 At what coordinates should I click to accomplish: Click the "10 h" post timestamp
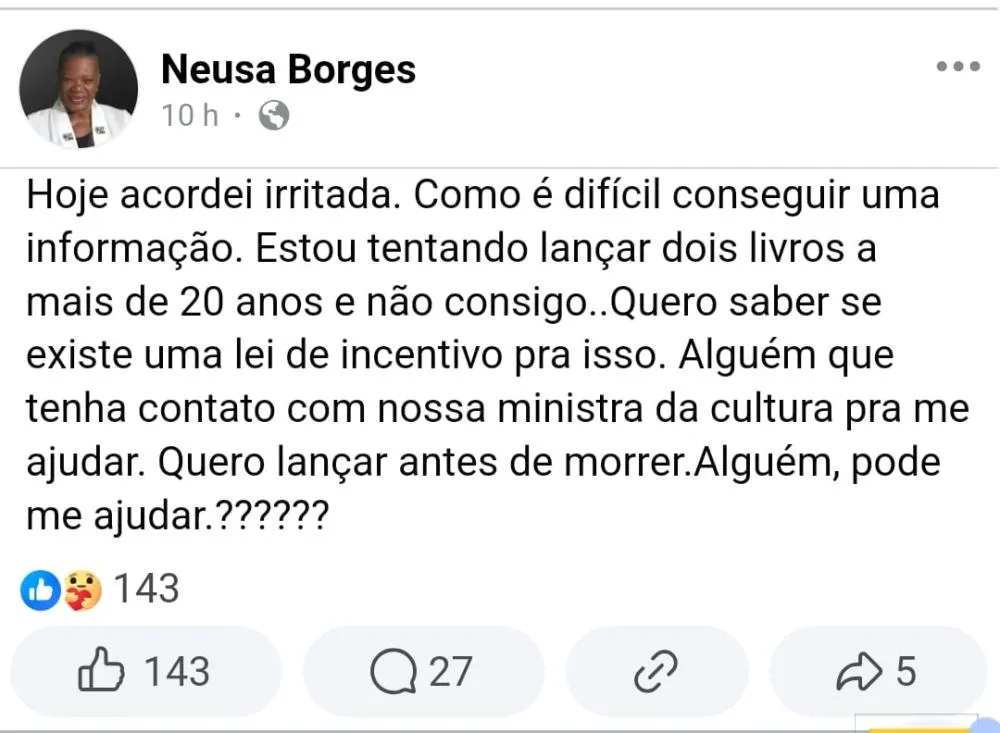(x=189, y=115)
